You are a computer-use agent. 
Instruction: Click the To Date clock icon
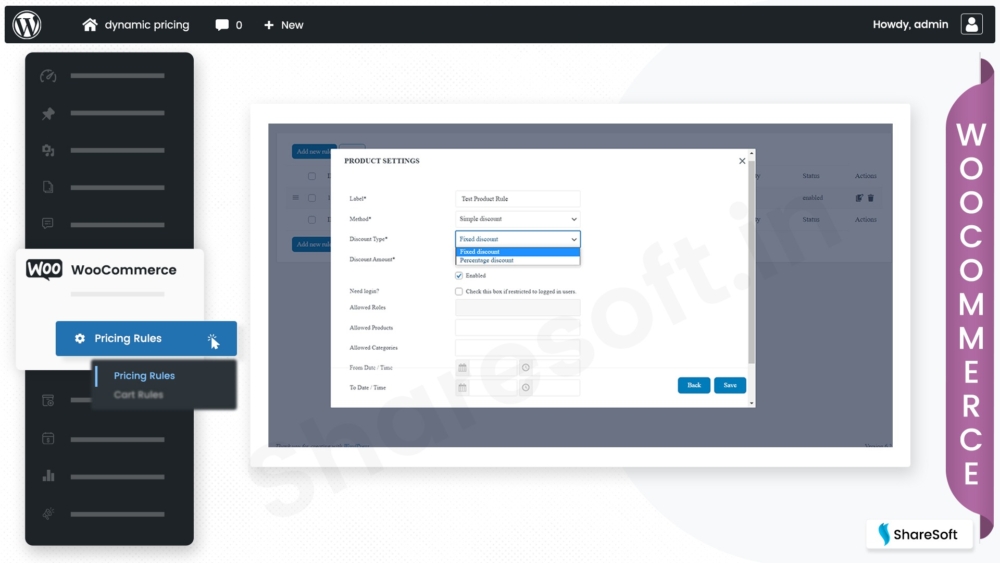[526, 388]
